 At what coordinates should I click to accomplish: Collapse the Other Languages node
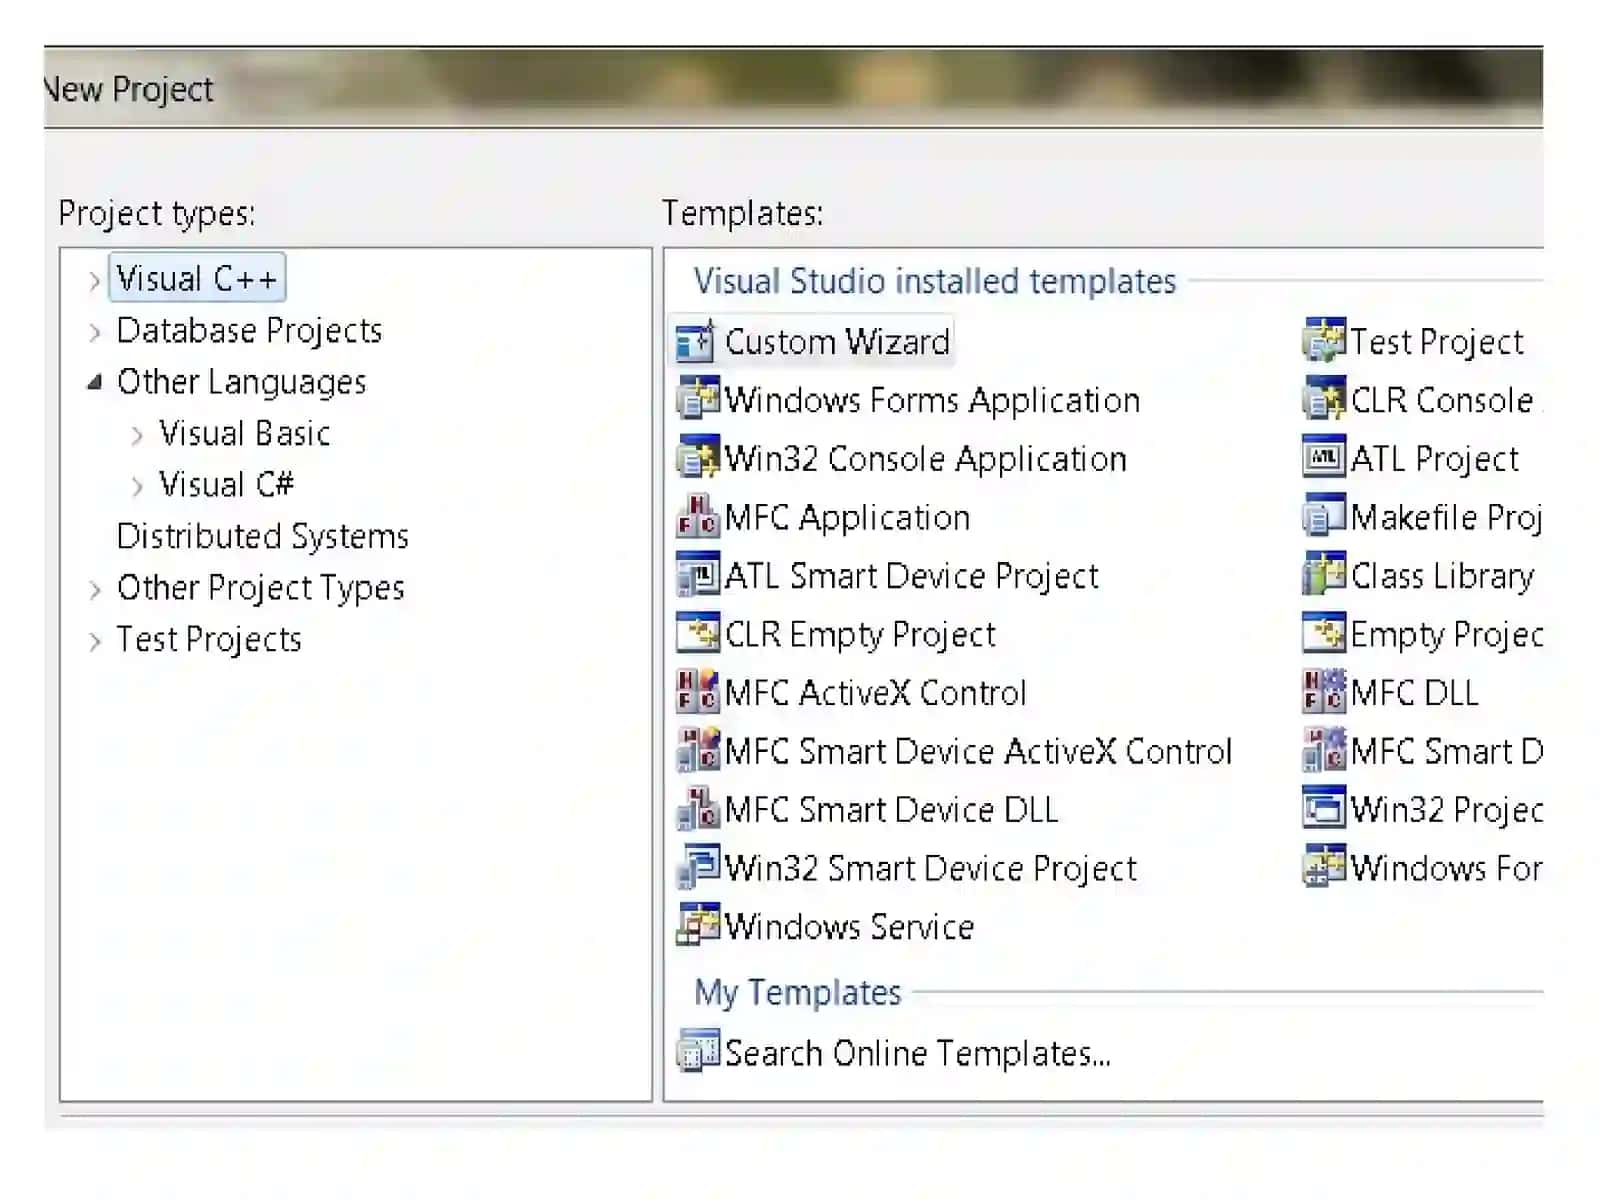94,382
